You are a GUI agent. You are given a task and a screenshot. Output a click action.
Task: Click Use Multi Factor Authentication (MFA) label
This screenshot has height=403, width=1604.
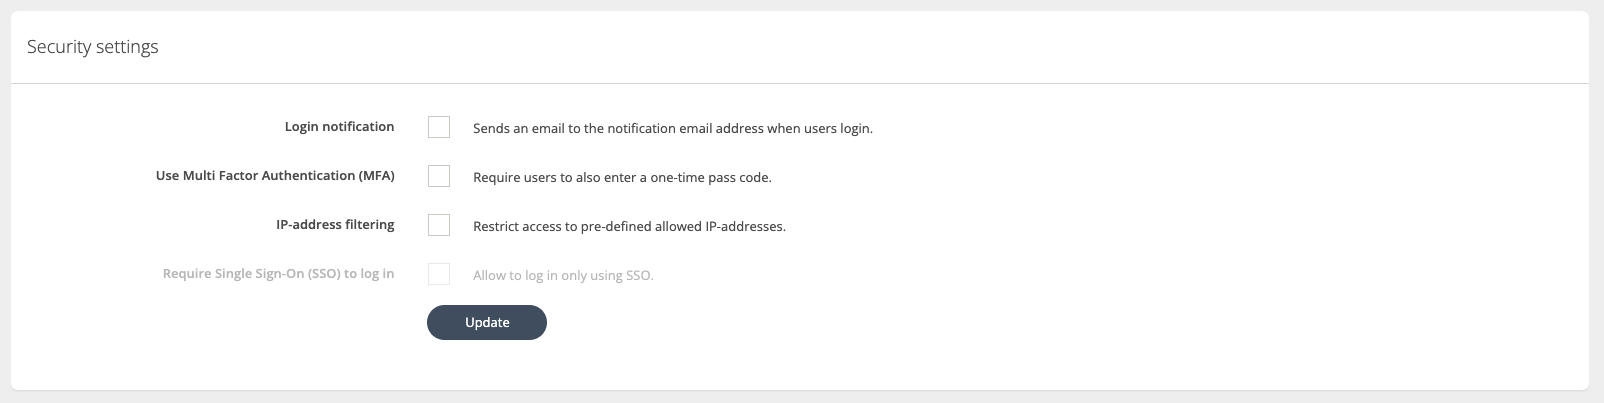(x=275, y=176)
